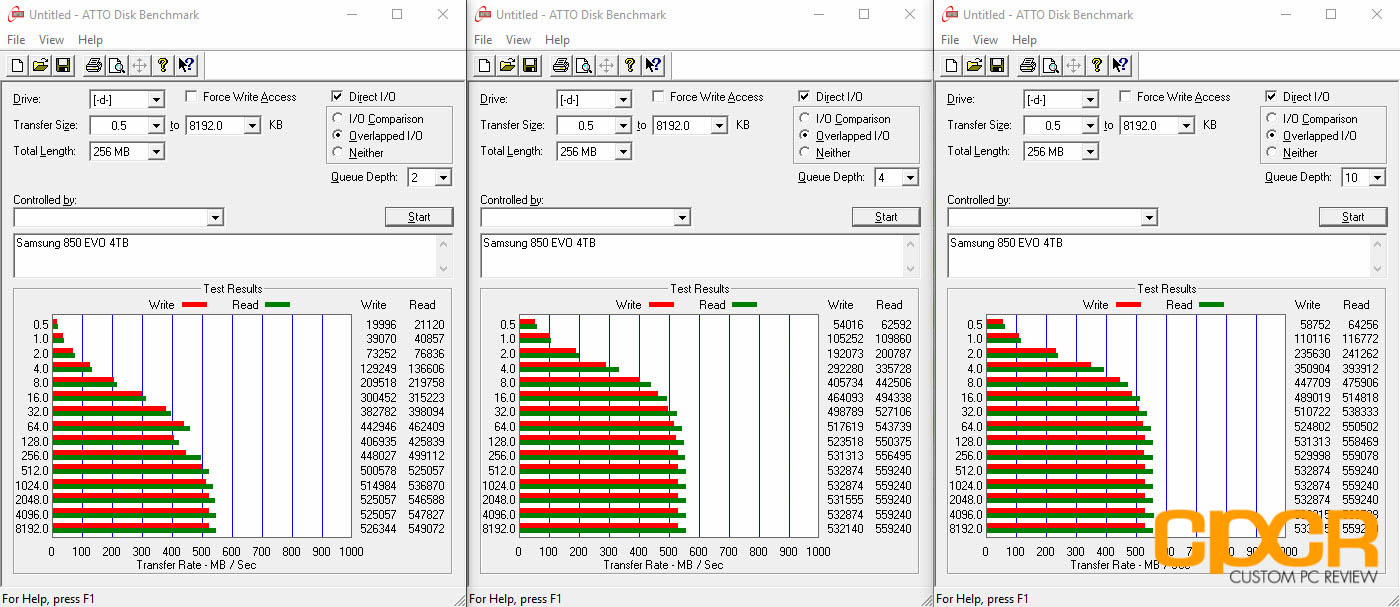Open Print Preview in the middle window toolbar
The width and height of the screenshot is (1400, 607).
pos(583,66)
